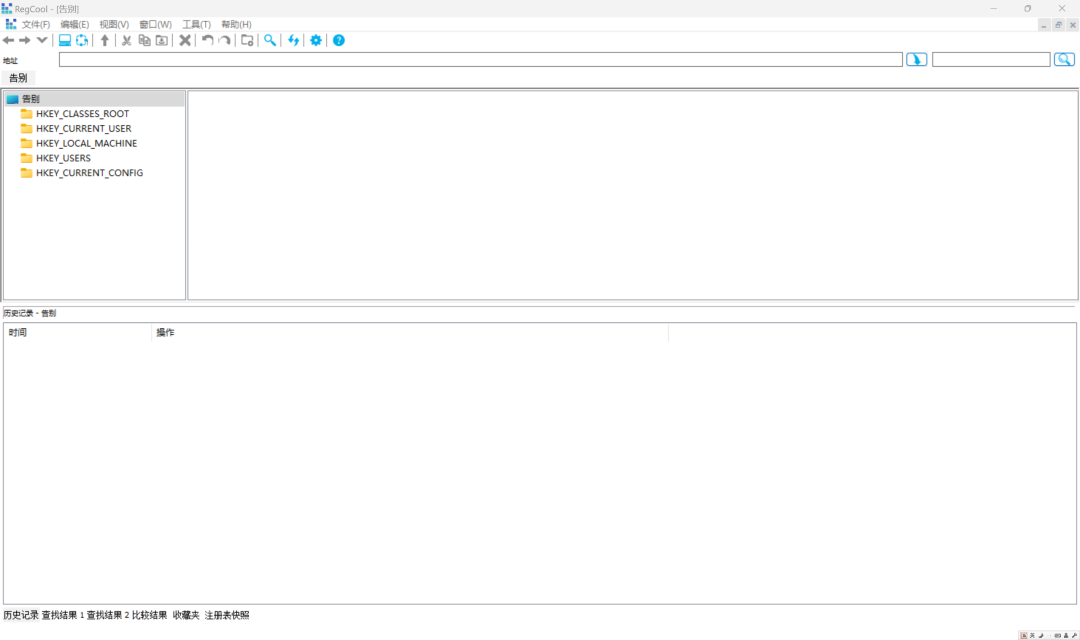Switch to the 注册表快照 tab
The width and height of the screenshot is (1080, 640).
click(227, 615)
